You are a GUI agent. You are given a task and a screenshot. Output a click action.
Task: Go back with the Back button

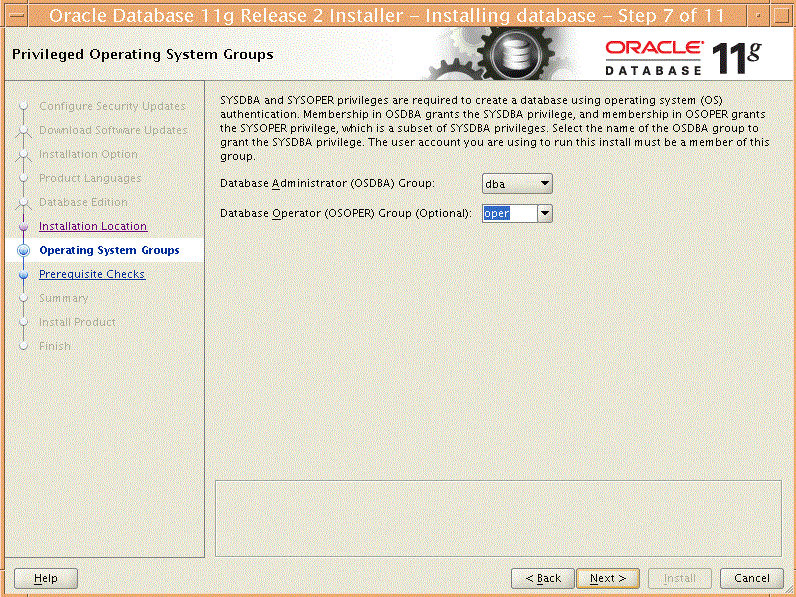(x=543, y=578)
